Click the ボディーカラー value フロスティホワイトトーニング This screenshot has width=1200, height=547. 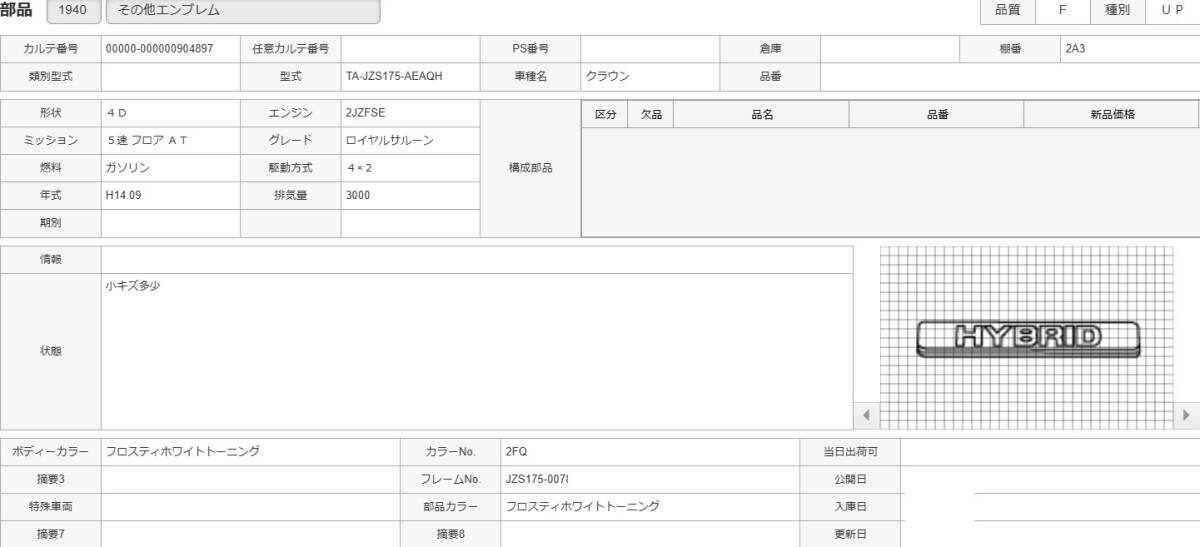pos(183,451)
